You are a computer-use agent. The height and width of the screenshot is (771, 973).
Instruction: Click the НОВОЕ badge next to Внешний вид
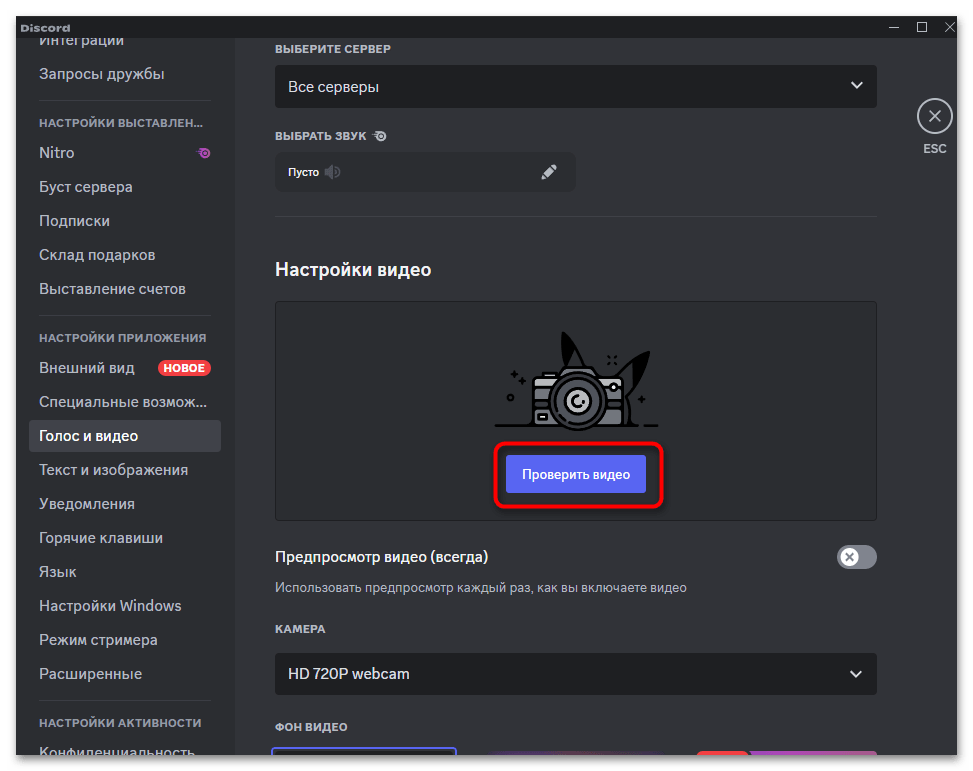tap(184, 368)
